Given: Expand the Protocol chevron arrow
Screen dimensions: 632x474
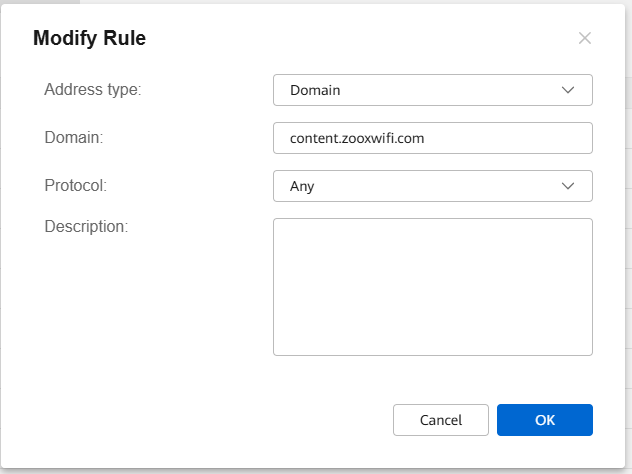Looking at the screenshot, I should pyautogui.click(x=568, y=186).
